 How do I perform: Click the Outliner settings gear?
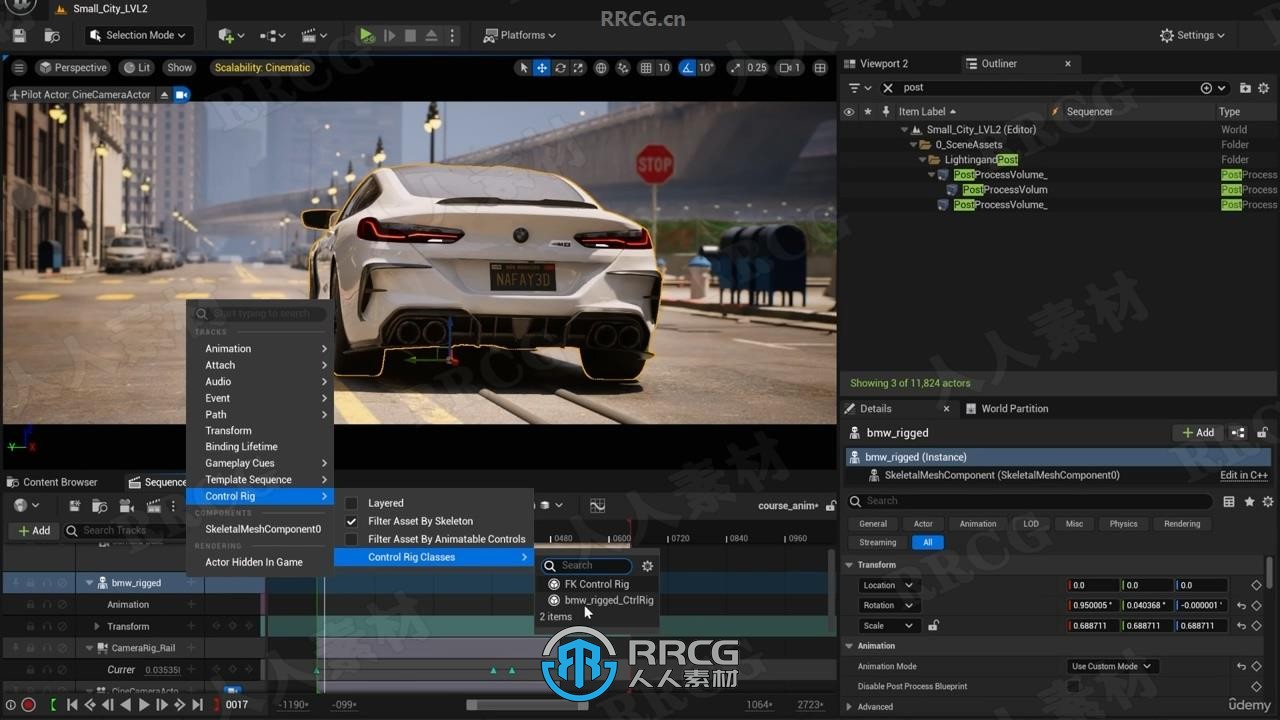pyautogui.click(x=1265, y=88)
